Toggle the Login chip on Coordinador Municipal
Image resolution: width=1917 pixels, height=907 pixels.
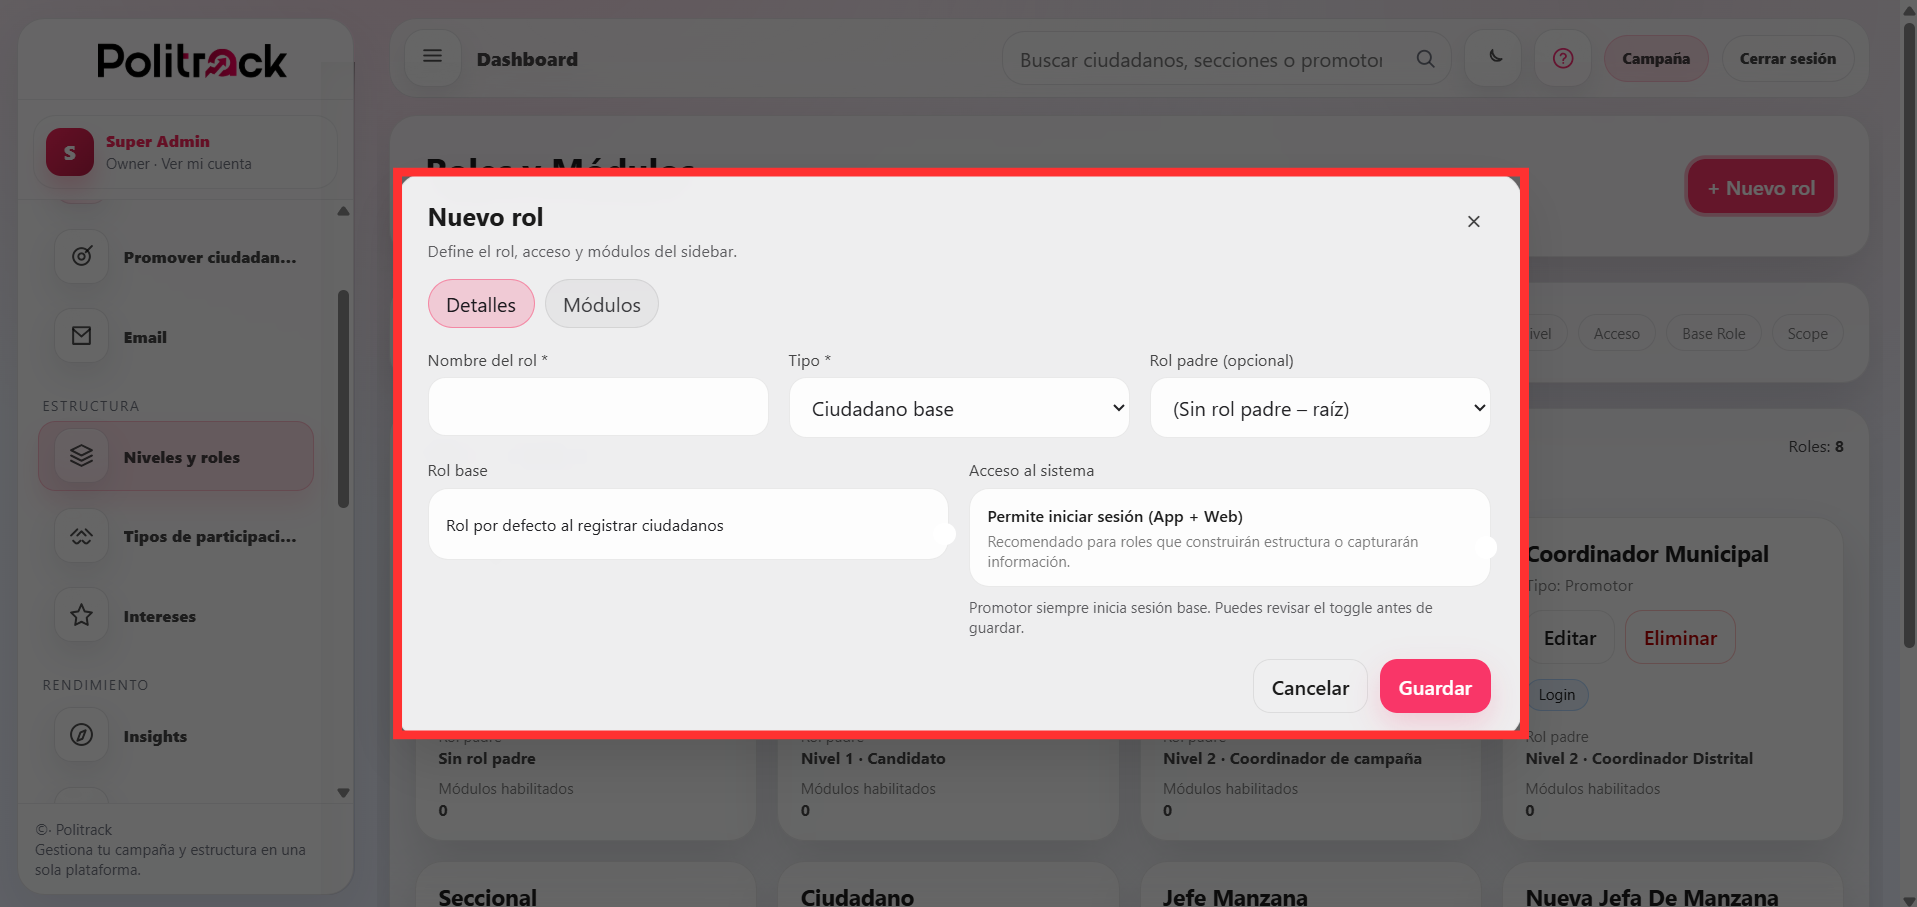pos(1557,694)
